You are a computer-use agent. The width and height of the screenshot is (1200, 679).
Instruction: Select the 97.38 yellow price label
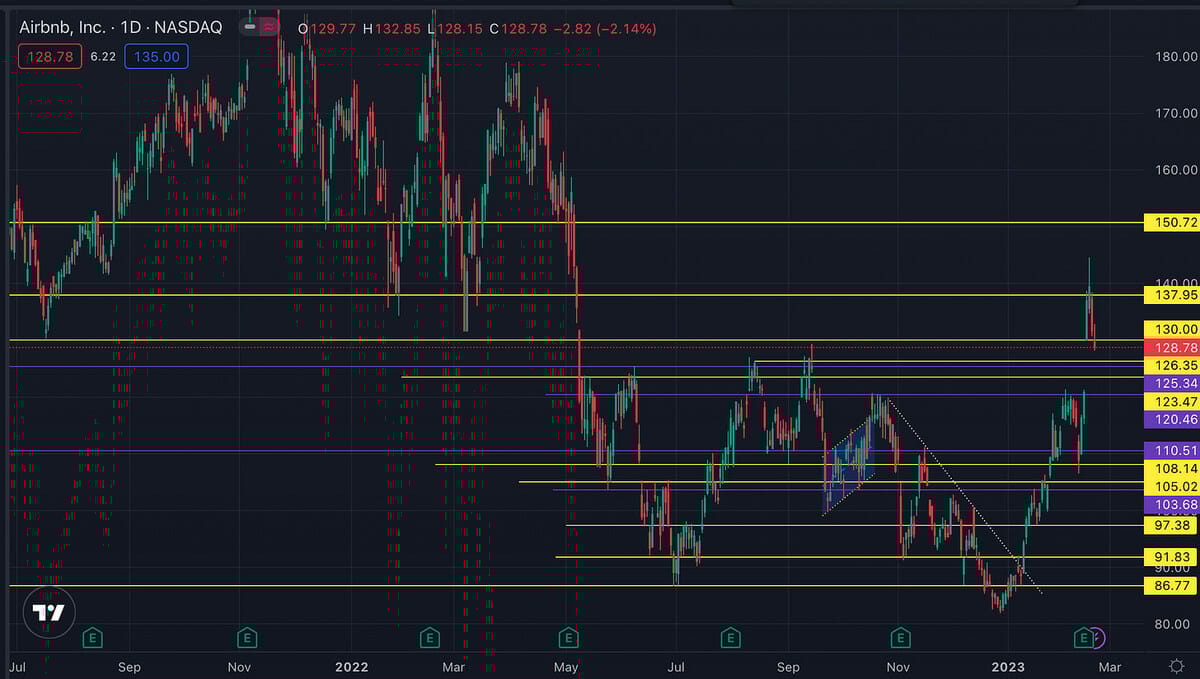(1172, 525)
